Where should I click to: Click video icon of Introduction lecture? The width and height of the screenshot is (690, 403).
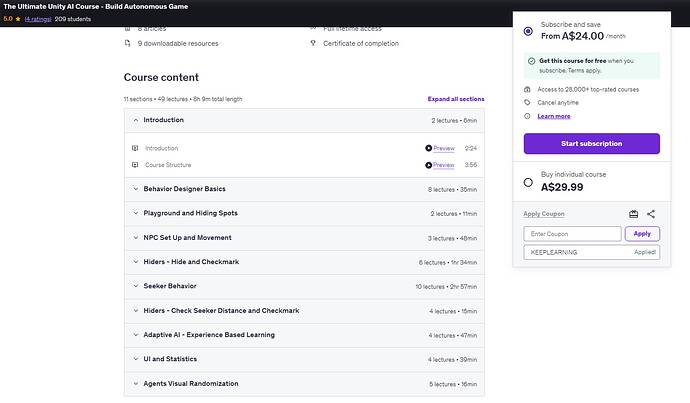tap(135, 148)
